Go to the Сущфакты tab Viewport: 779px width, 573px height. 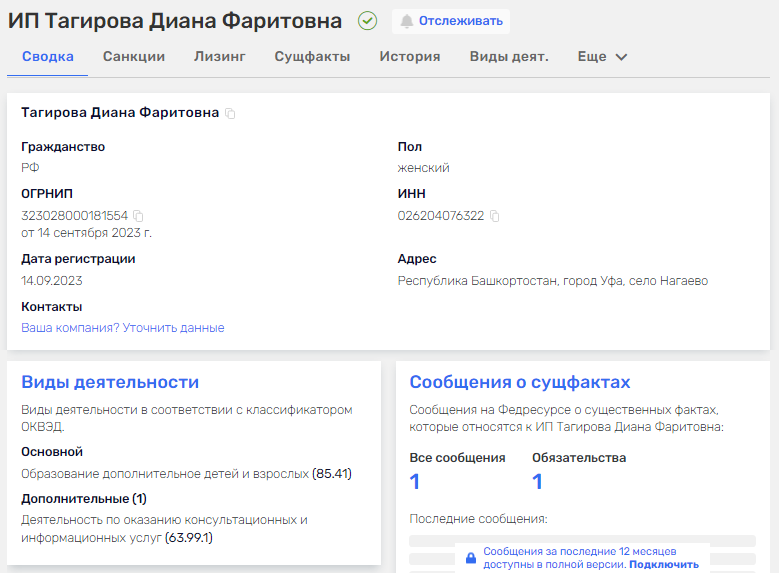tap(312, 57)
